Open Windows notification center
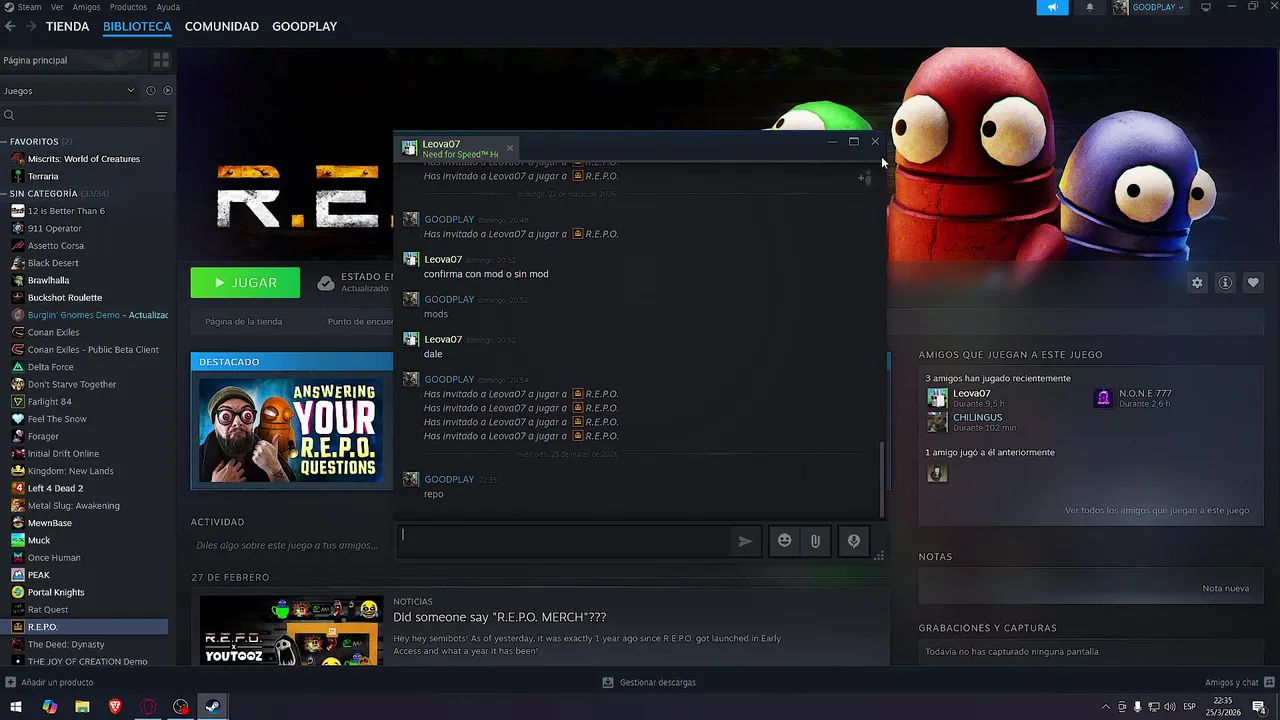The image size is (1280, 720). [x=1259, y=707]
